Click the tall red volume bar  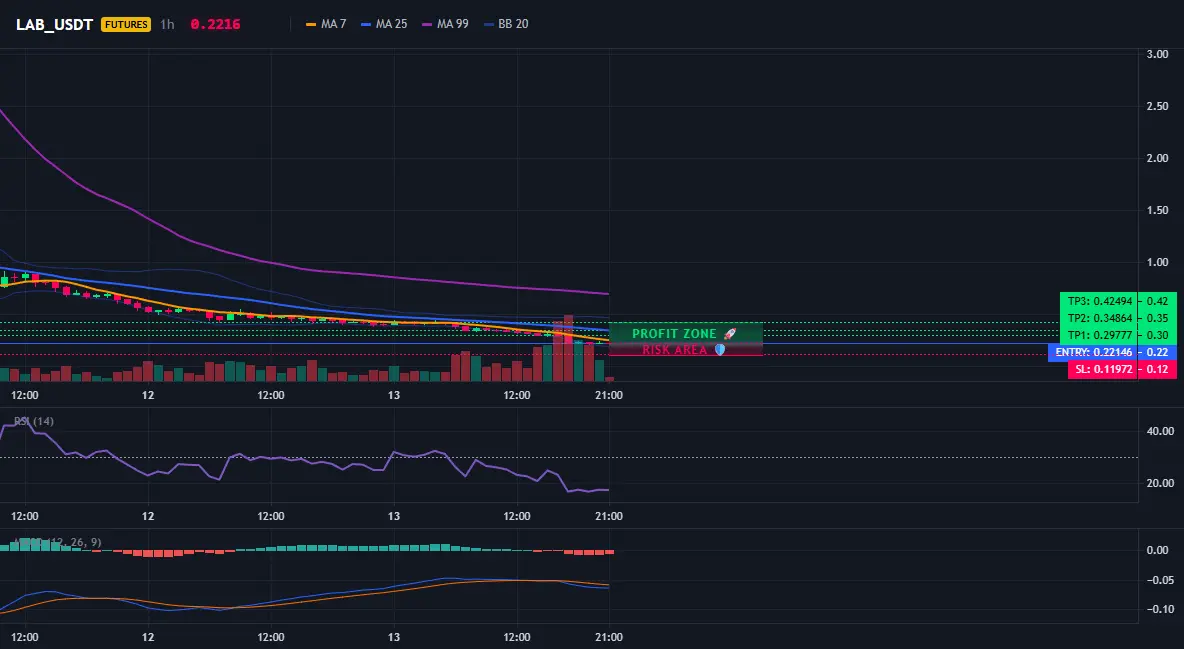coord(568,348)
